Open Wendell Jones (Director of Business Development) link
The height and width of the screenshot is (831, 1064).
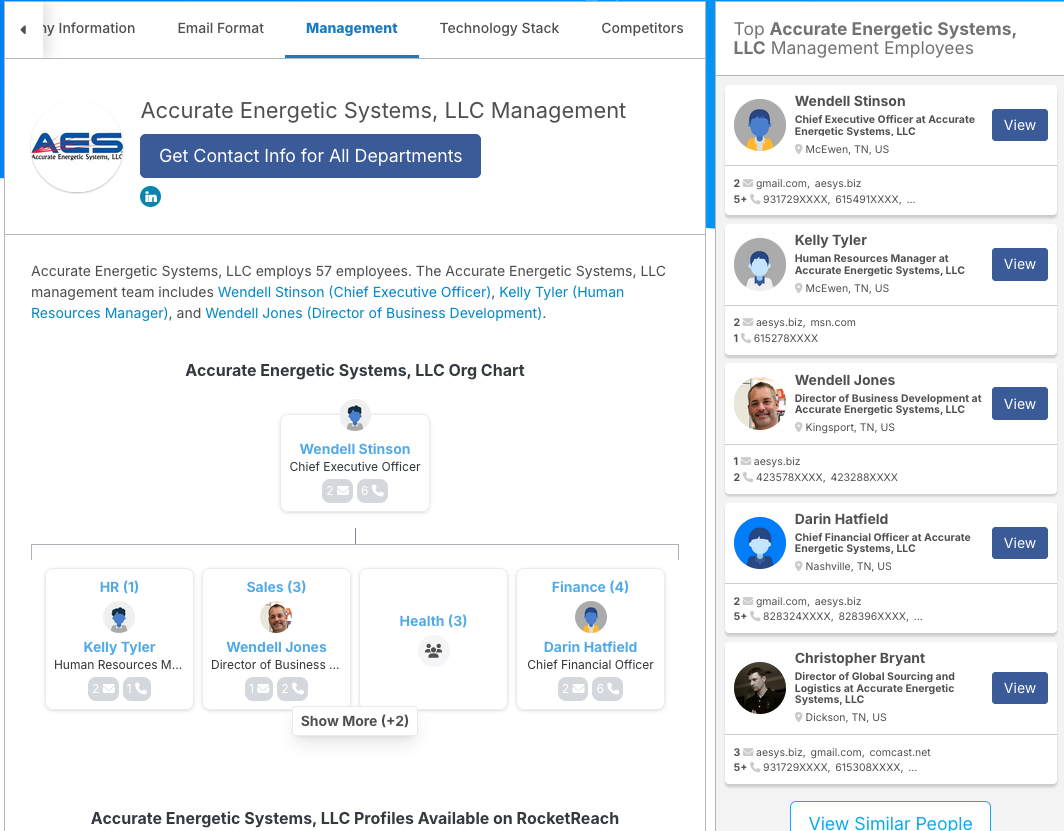coord(374,313)
